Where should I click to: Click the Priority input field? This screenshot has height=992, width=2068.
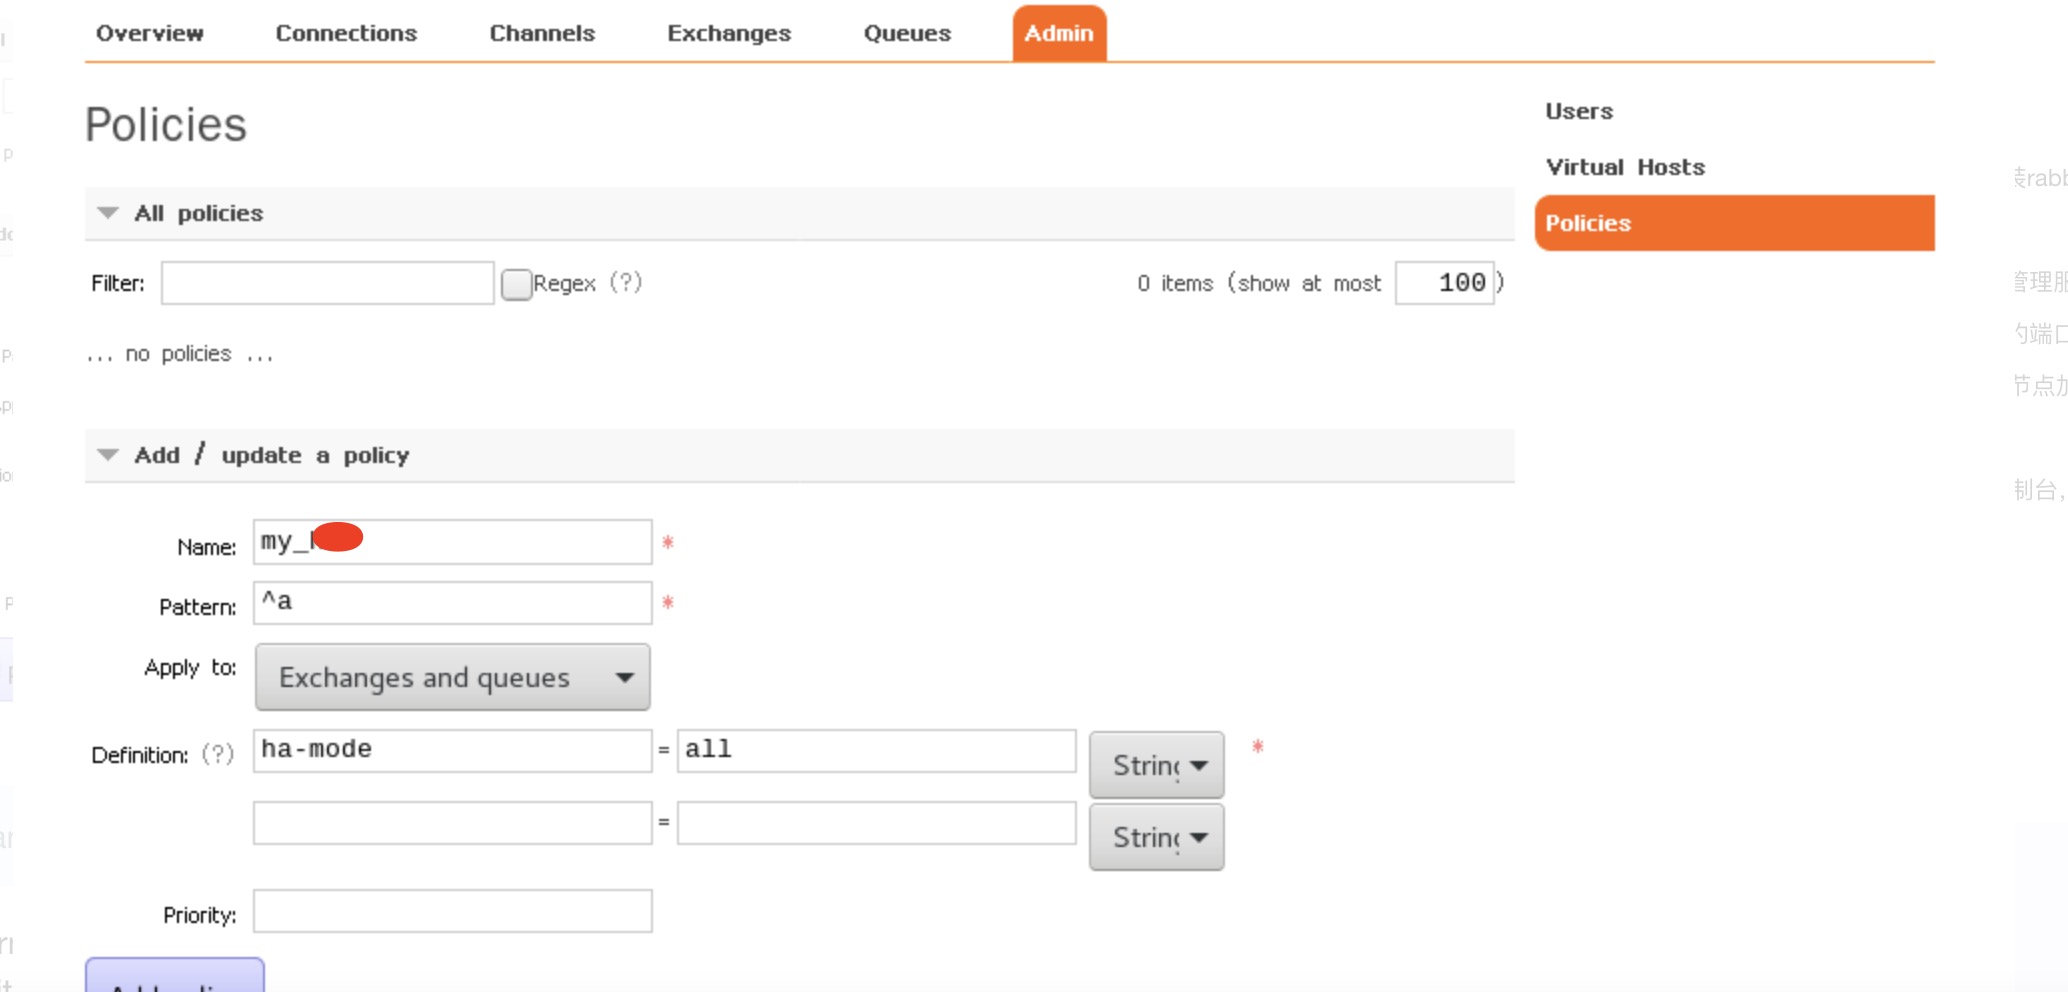[451, 911]
